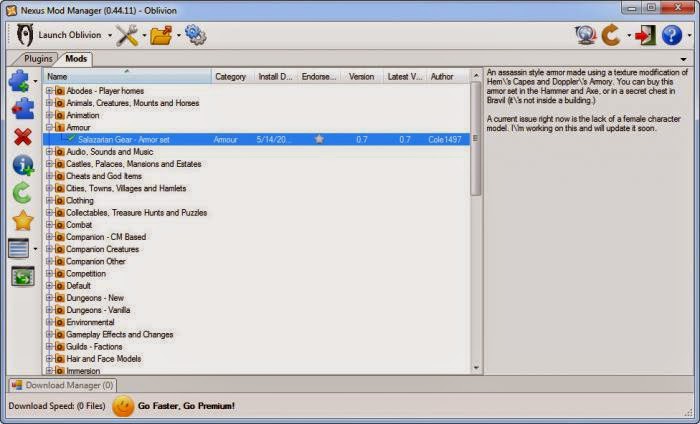Image resolution: width=700 pixels, height=424 pixels.
Task: Select the Companion Other category
Action: (96, 261)
